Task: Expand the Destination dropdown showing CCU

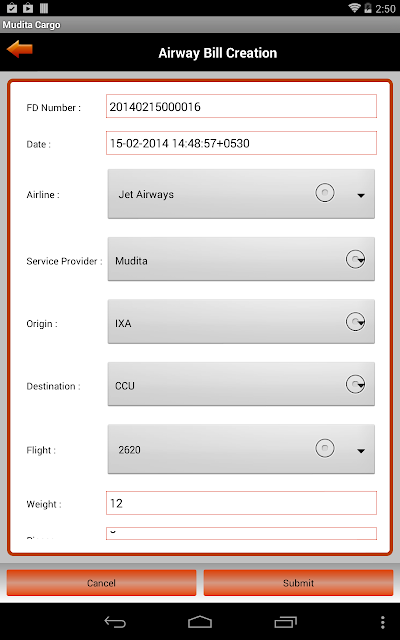Action: pyautogui.click(x=241, y=384)
